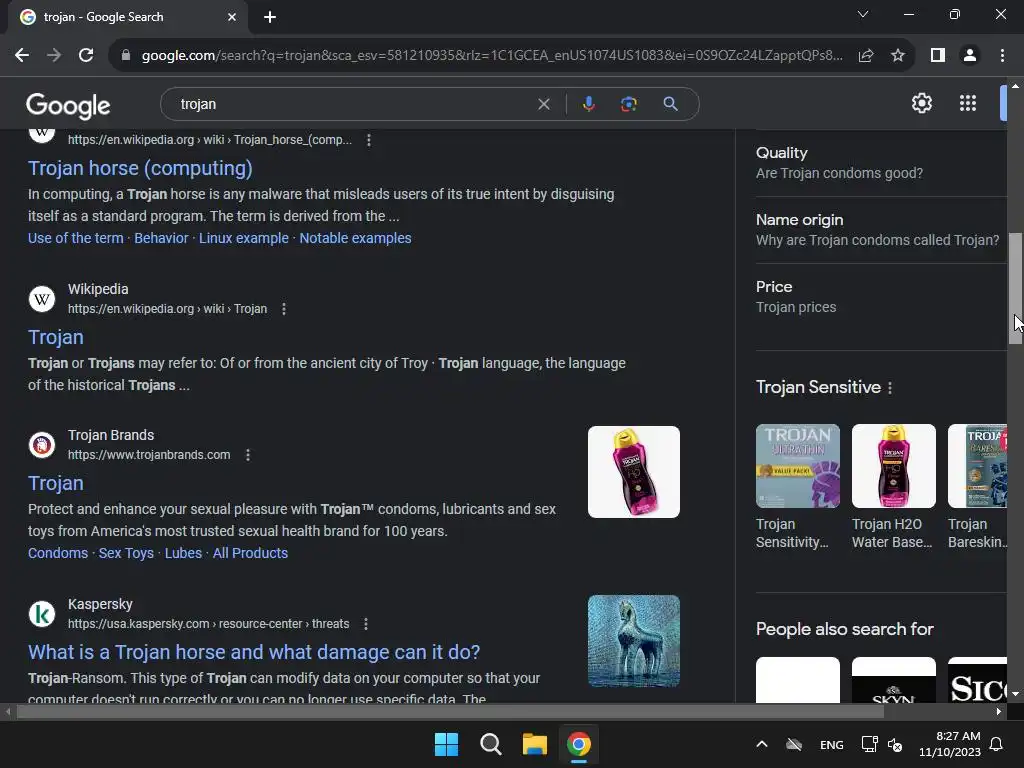Open options for the Kaspersky result
The height and width of the screenshot is (768, 1024).
coord(366,624)
